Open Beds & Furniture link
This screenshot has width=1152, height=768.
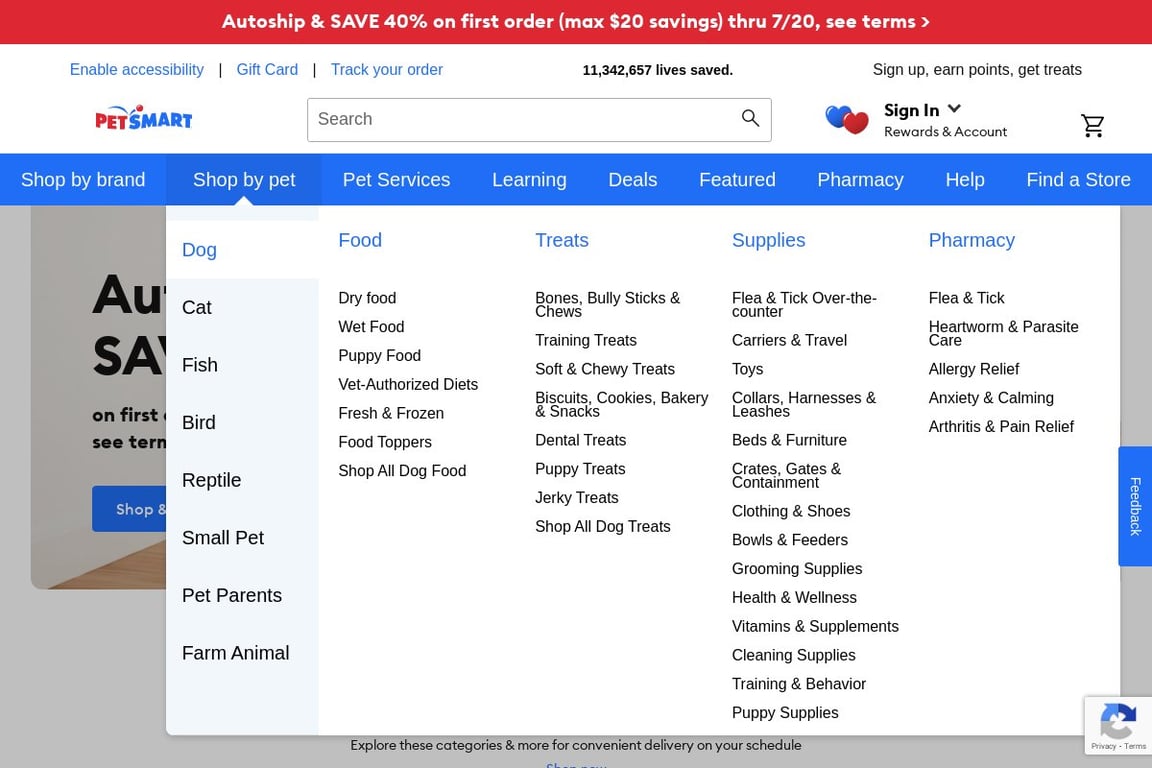[789, 440]
